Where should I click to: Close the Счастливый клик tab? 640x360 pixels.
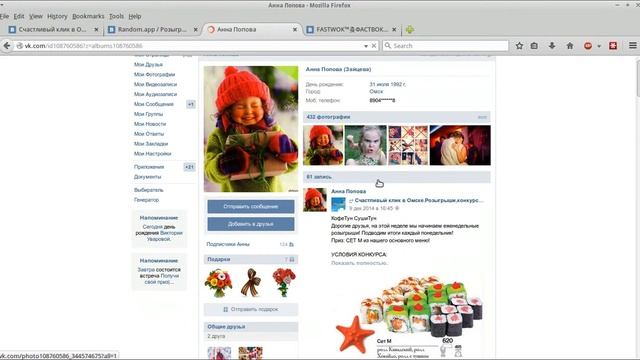(96, 29)
